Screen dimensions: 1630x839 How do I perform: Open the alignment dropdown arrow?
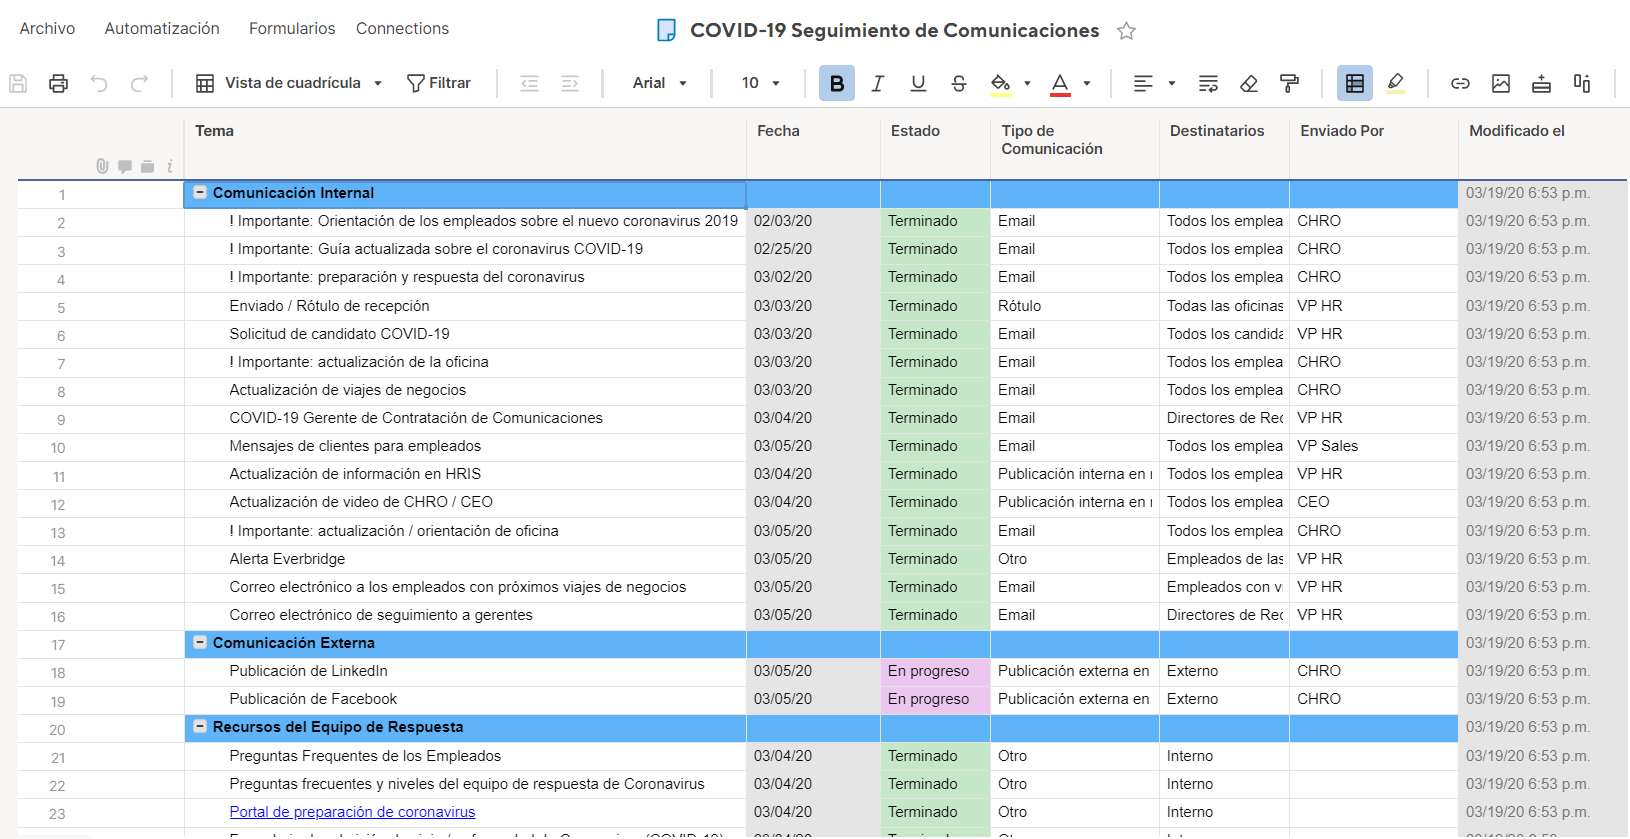click(x=1172, y=84)
